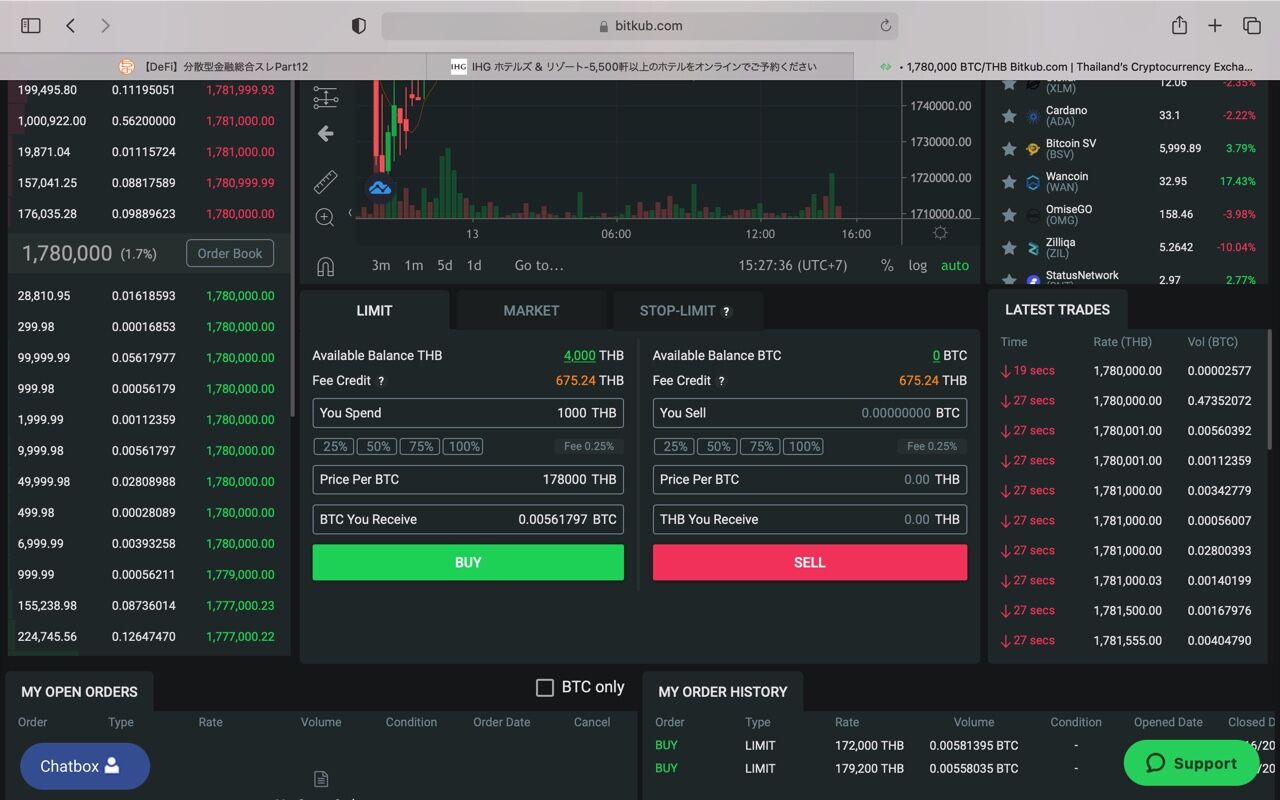Open a new Safari tab

pyautogui.click(x=1215, y=26)
